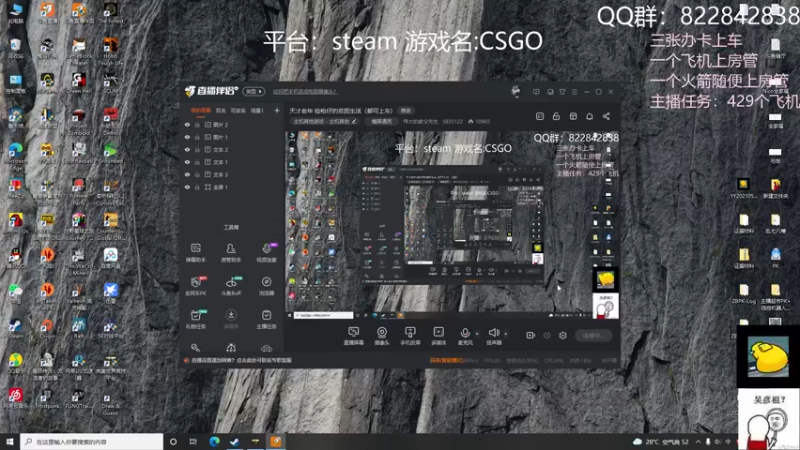Lock the 全屏 1 layer
This screenshot has width=800, height=450.
point(197,187)
